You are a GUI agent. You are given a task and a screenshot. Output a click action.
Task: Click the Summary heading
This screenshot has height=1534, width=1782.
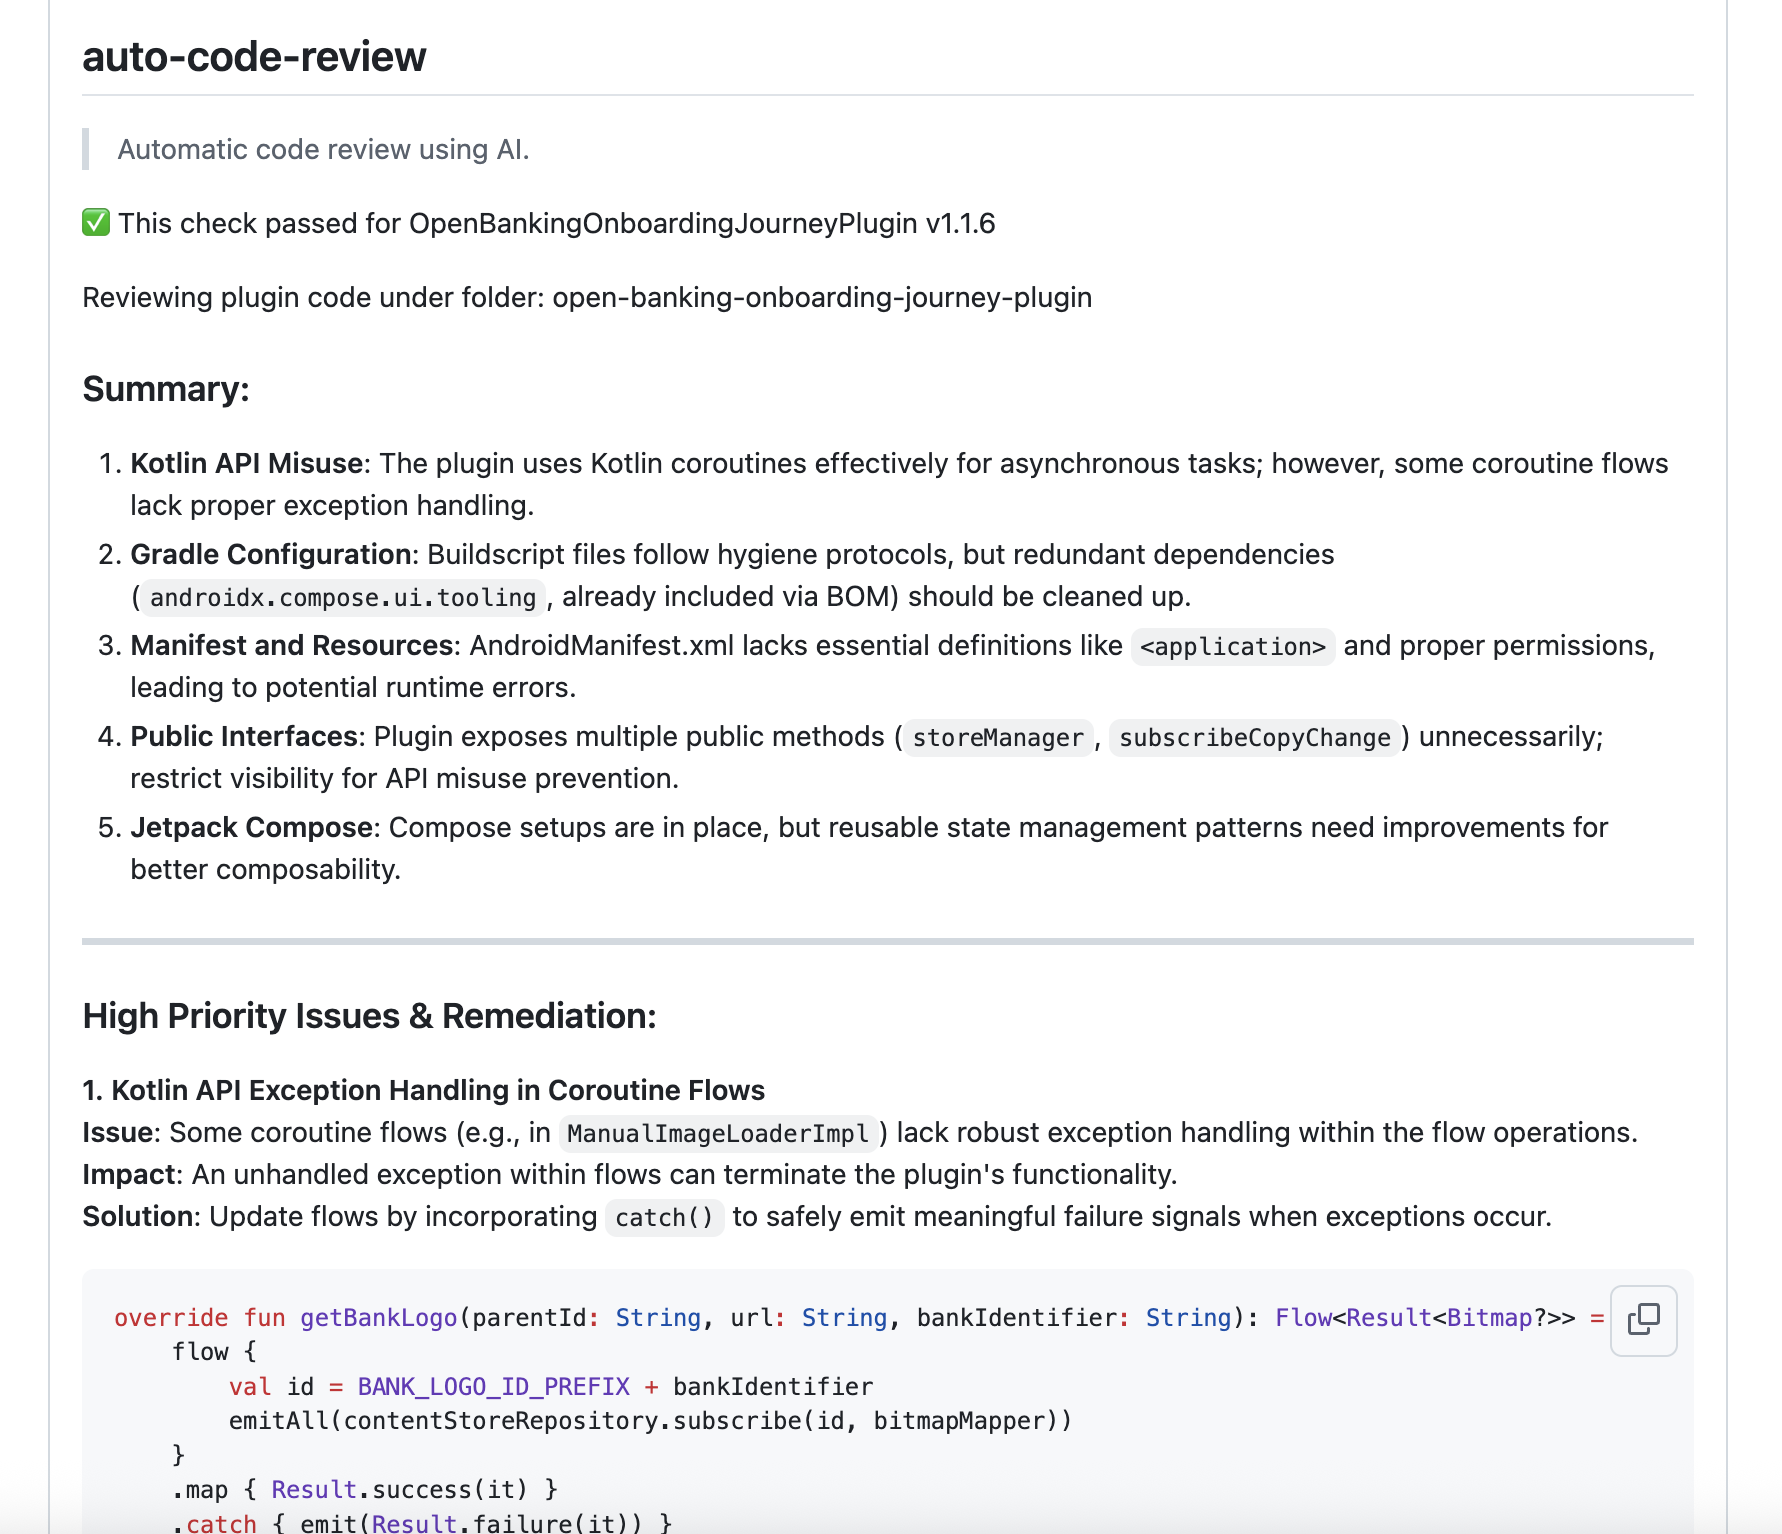166,389
